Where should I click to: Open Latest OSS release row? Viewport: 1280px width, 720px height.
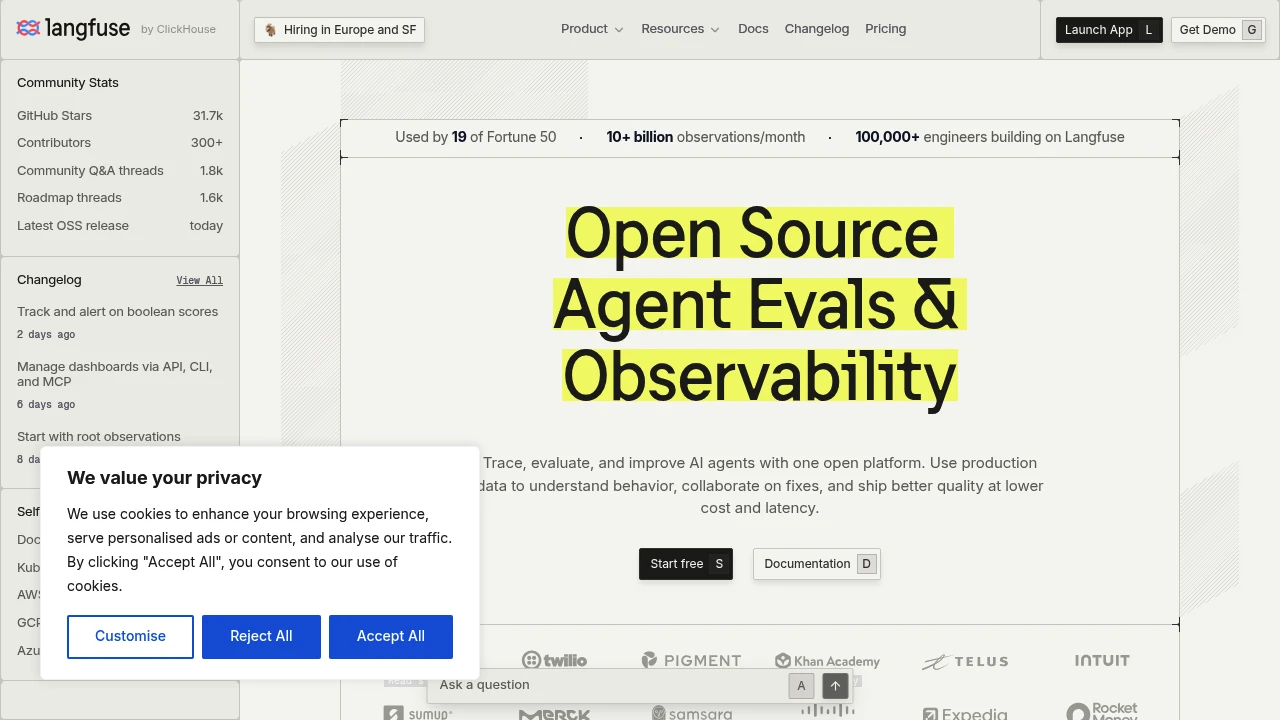pos(120,226)
